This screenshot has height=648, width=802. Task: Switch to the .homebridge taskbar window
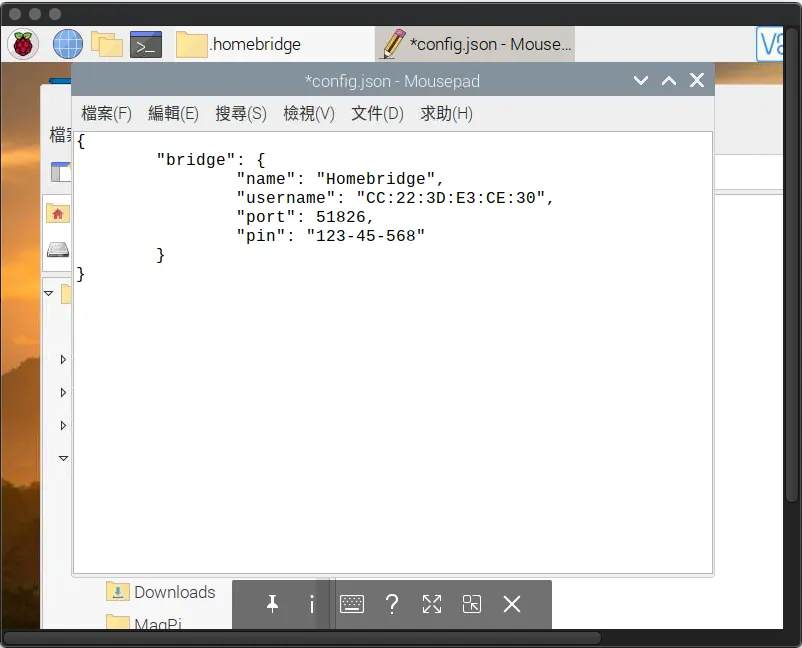tap(240, 44)
